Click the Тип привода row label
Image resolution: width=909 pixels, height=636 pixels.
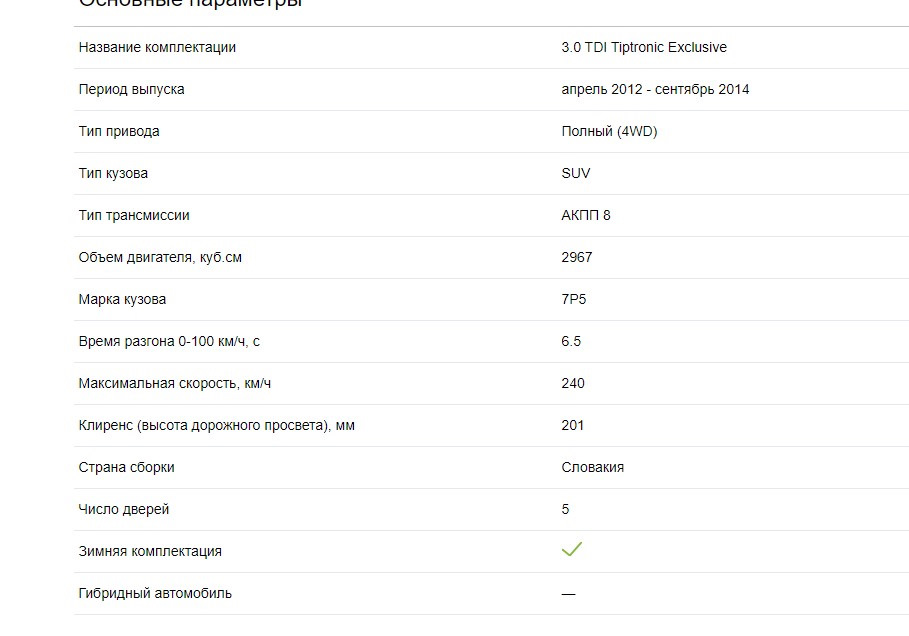[x=119, y=132]
